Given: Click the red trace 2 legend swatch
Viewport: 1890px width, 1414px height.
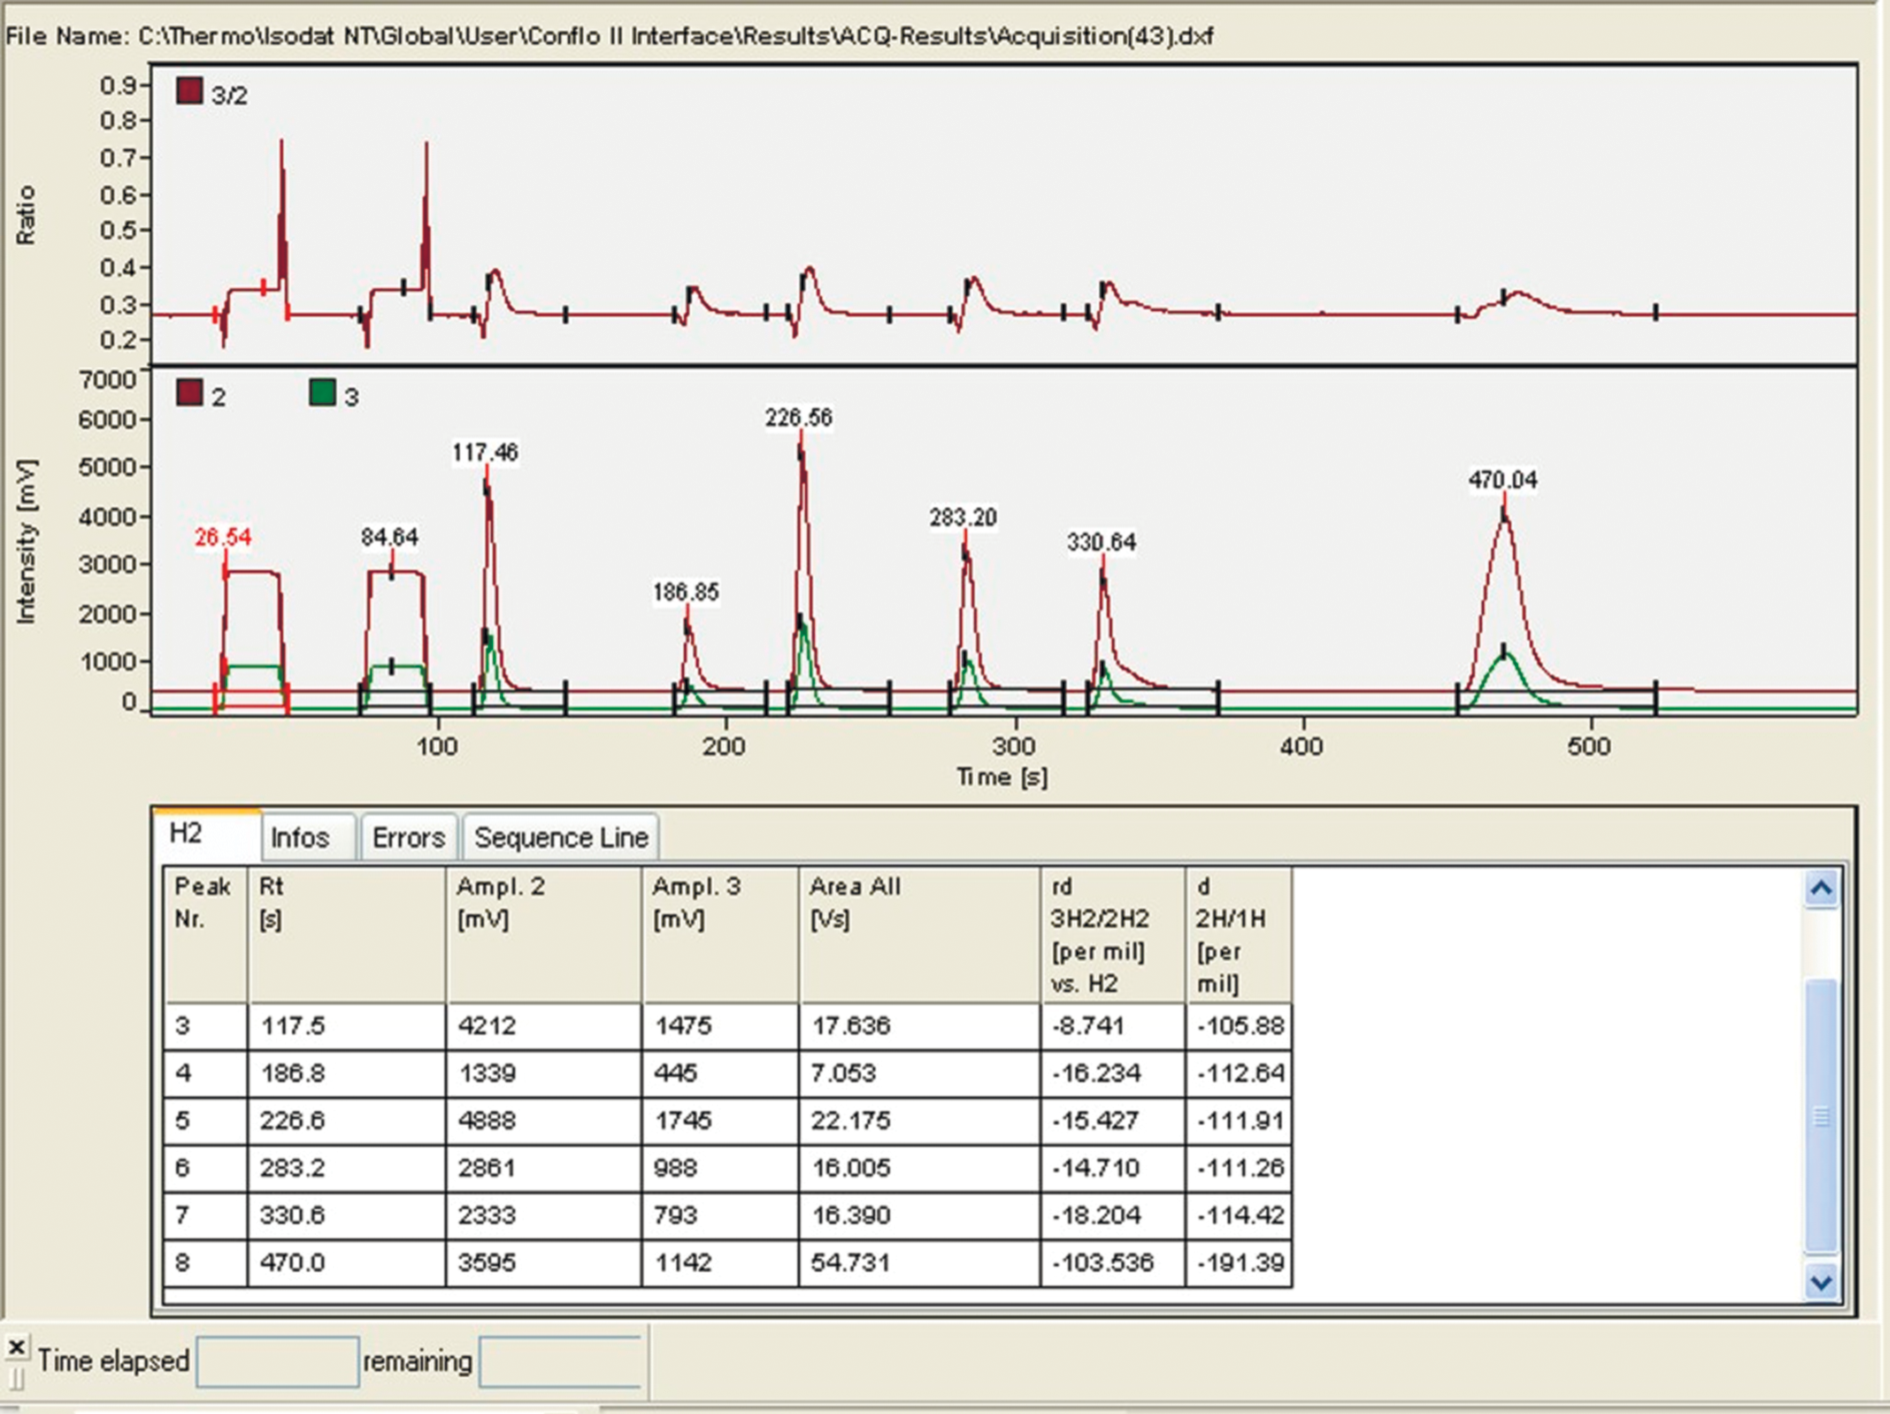Looking at the screenshot, I should (x=189, y=393).
